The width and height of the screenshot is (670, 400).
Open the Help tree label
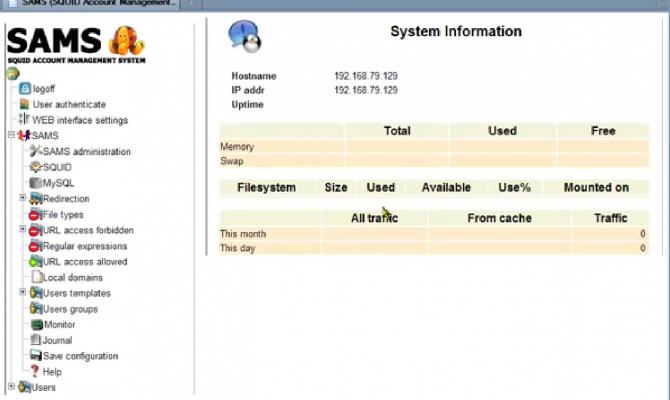52,372
